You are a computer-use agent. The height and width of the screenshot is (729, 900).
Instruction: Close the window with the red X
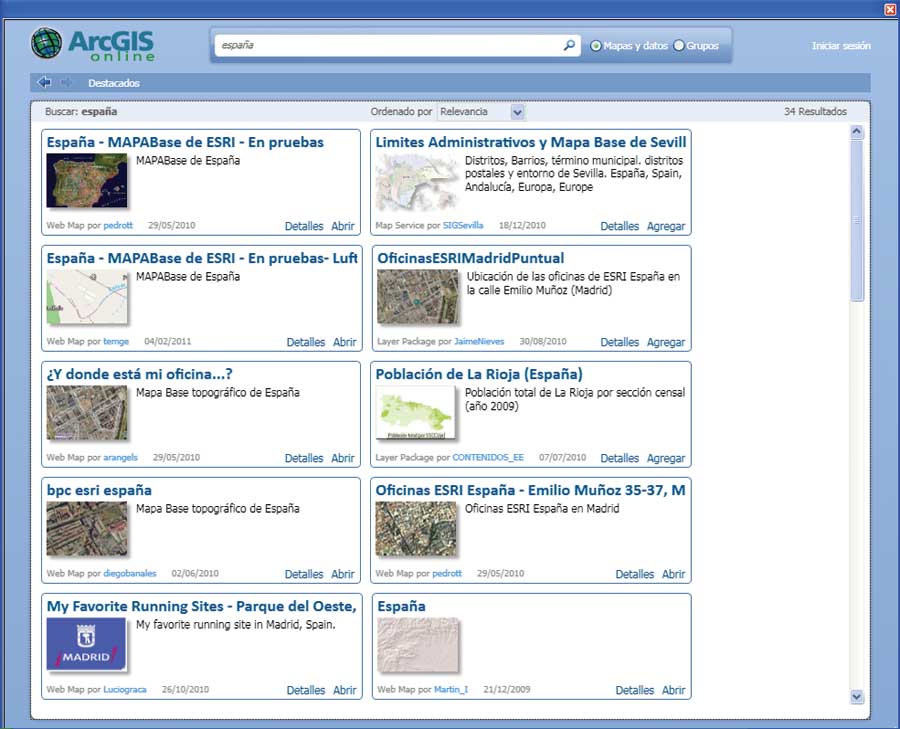[x=890, y=9]
